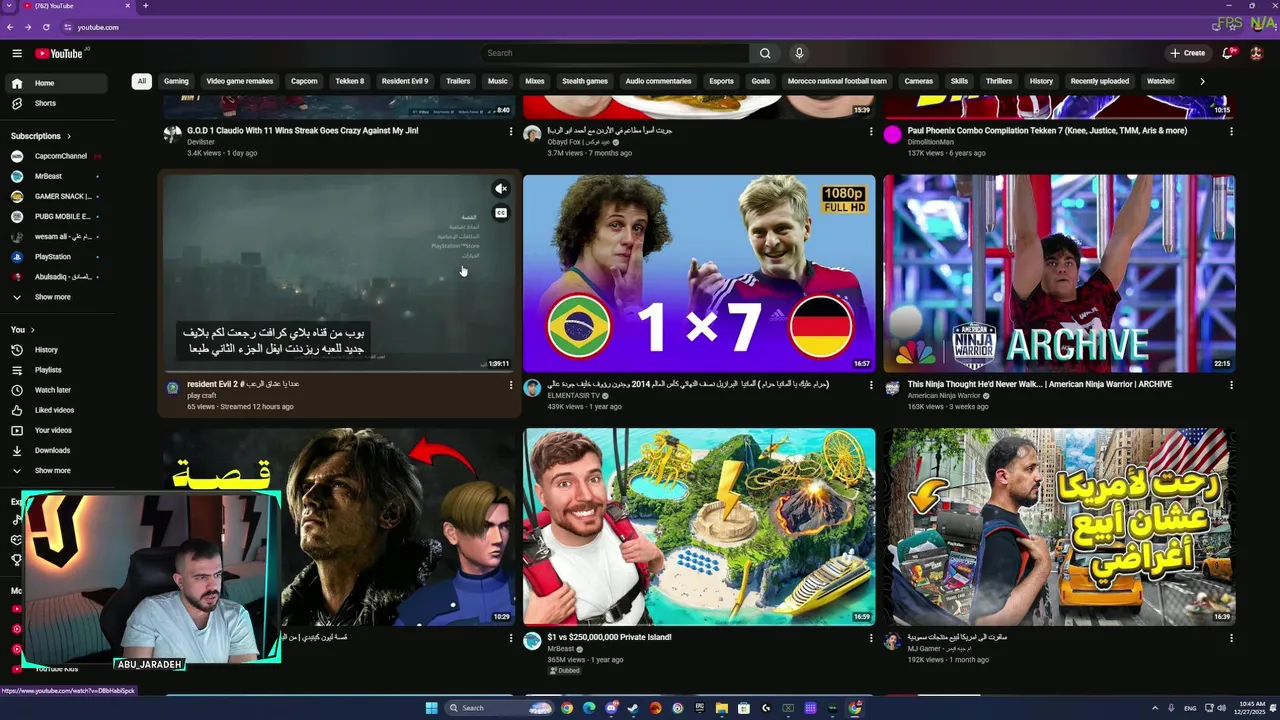Open File Explorer from the taskbar
Screen dimensions: 1280x720
coord(721,708)
